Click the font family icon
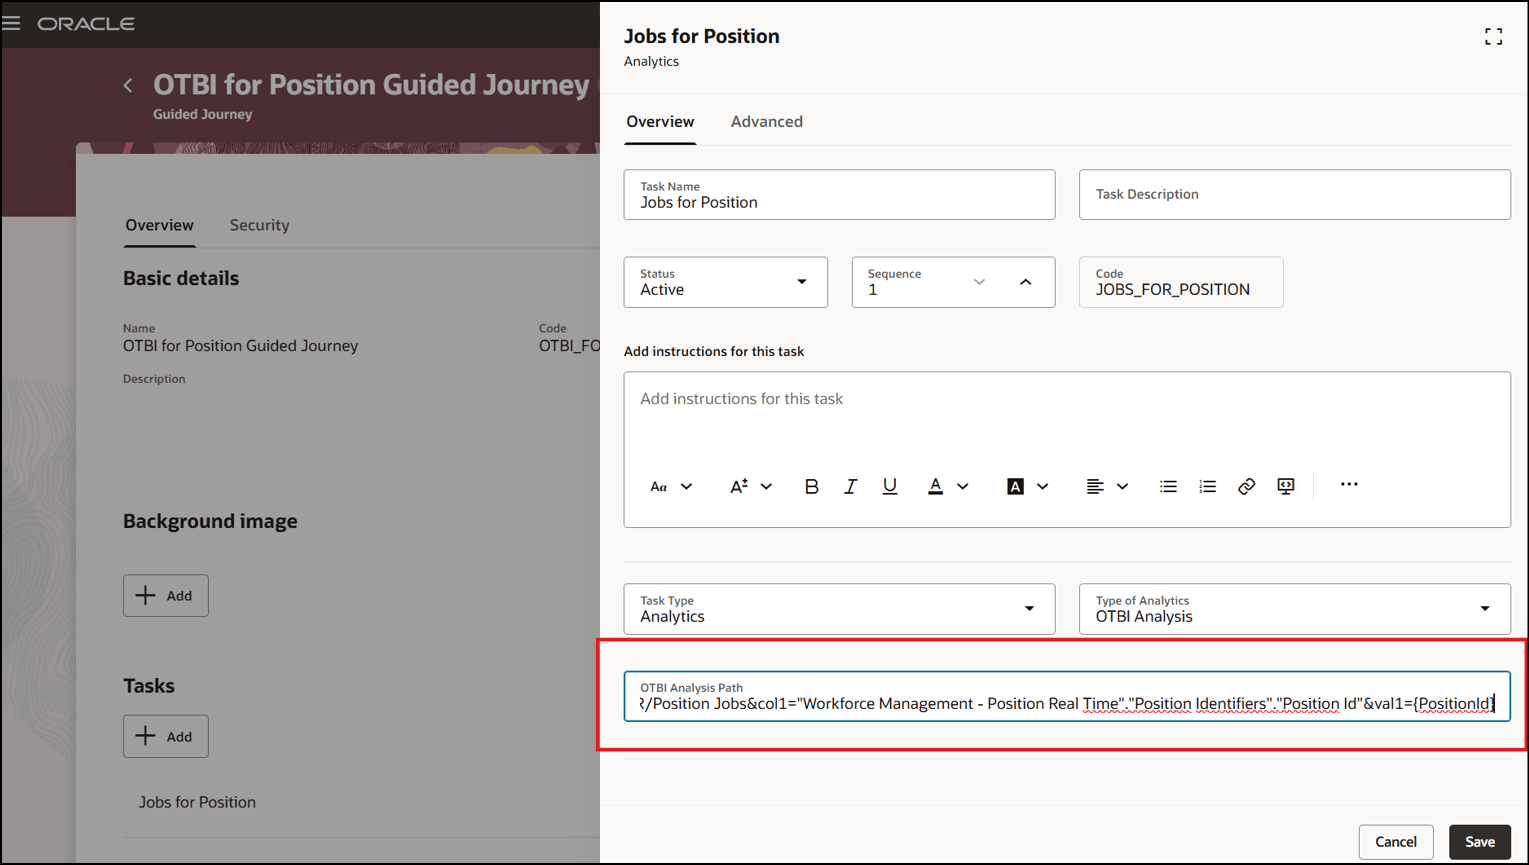 click(x=658, y=487)
